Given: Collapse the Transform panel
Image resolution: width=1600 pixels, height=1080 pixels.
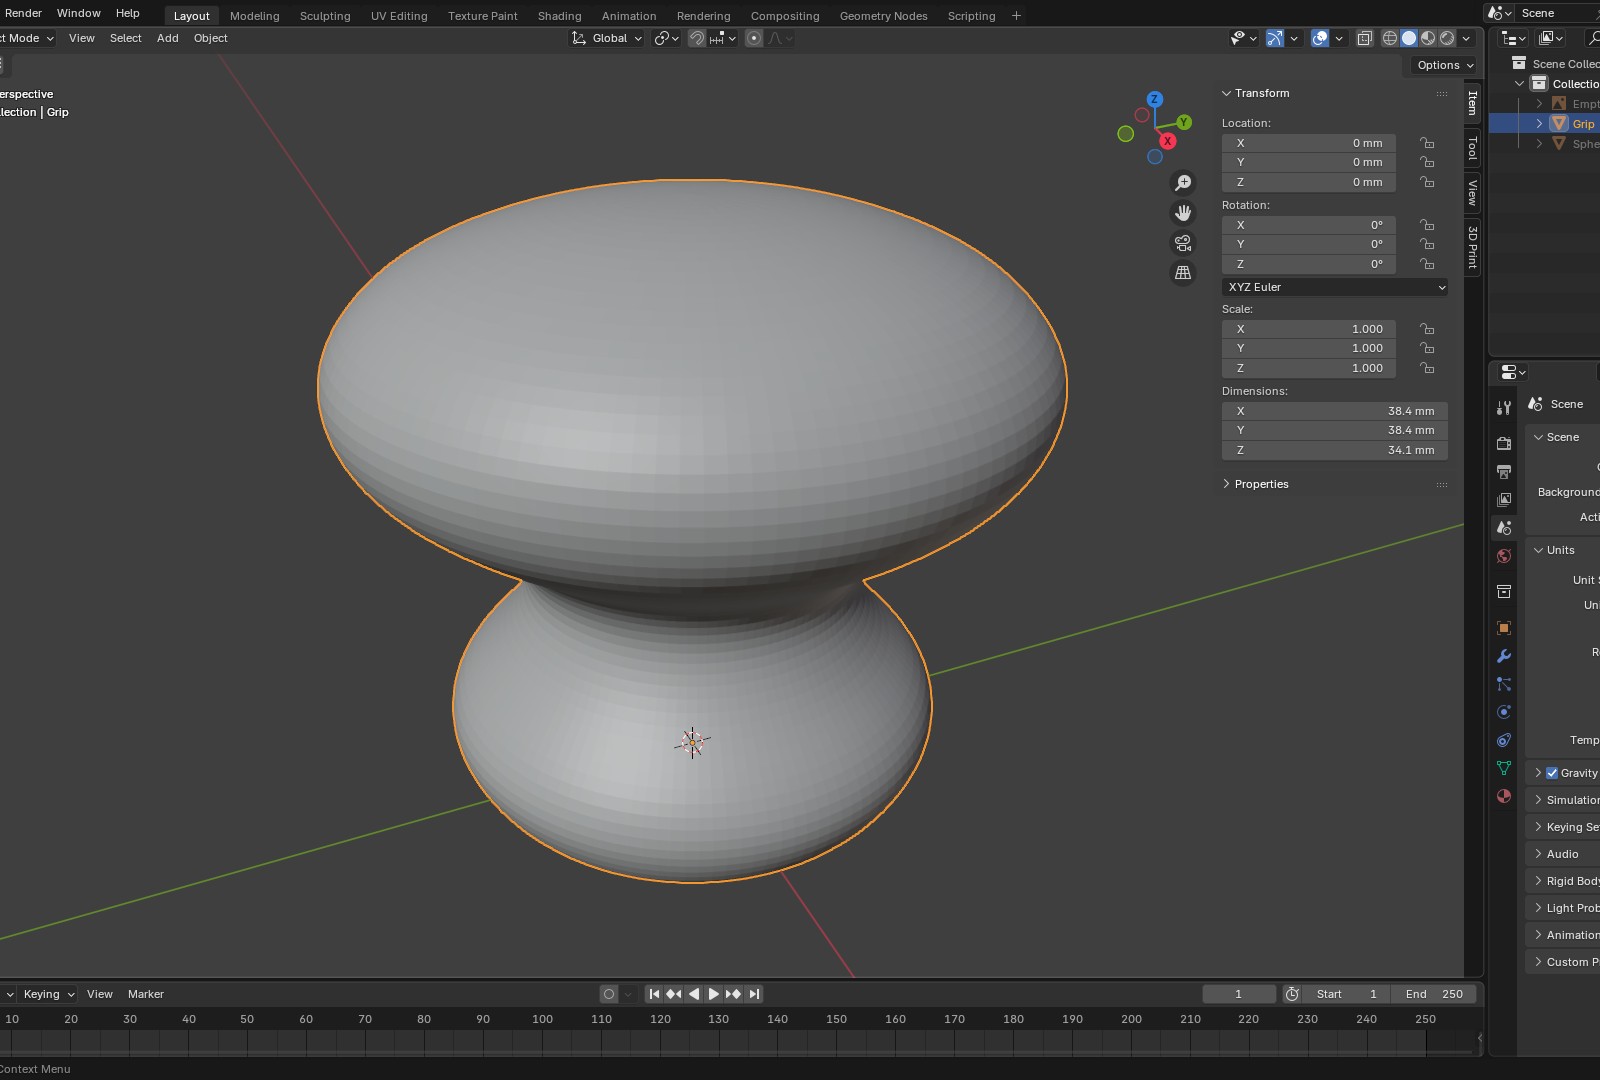Looking at the screenshot, I should tap(1227, 93).
